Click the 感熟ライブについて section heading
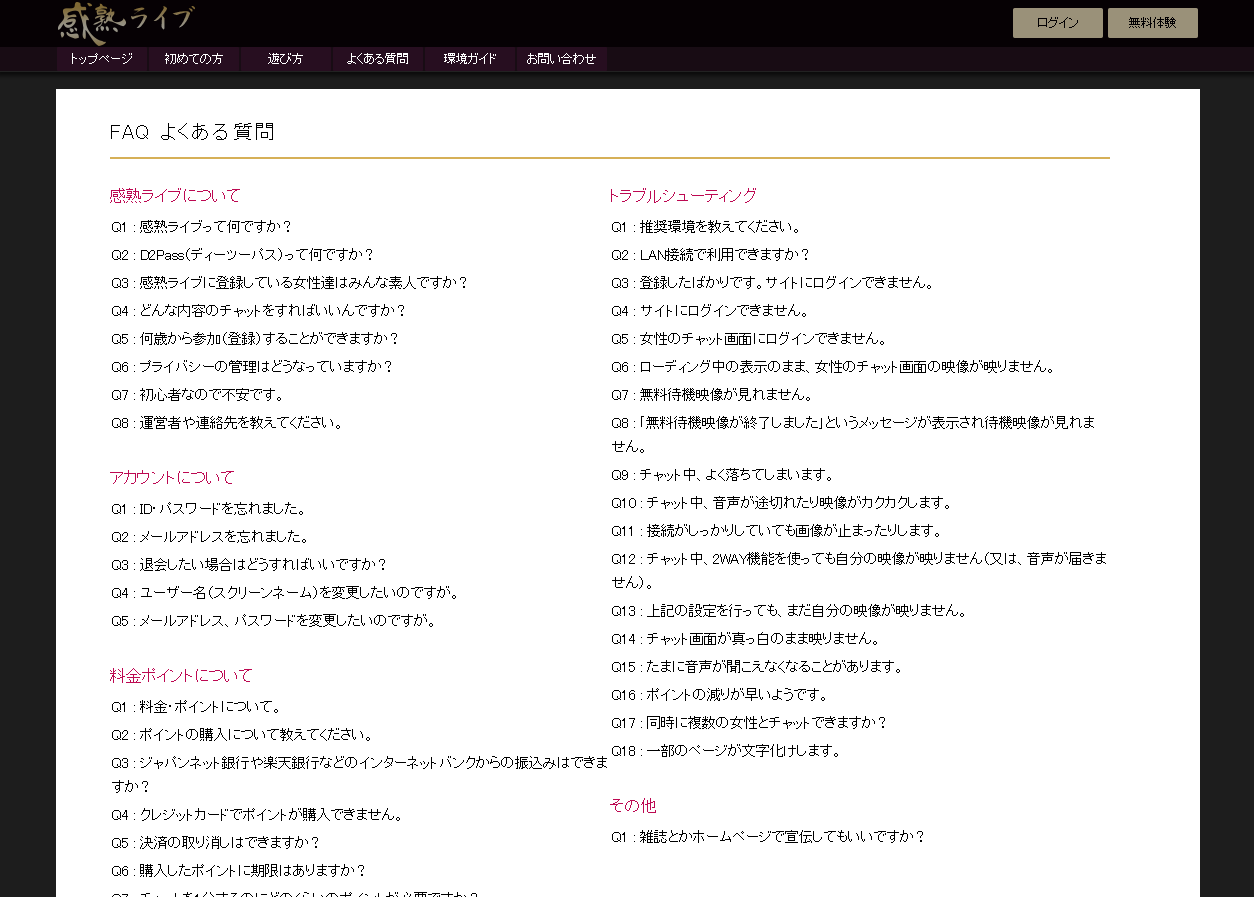 175,196
